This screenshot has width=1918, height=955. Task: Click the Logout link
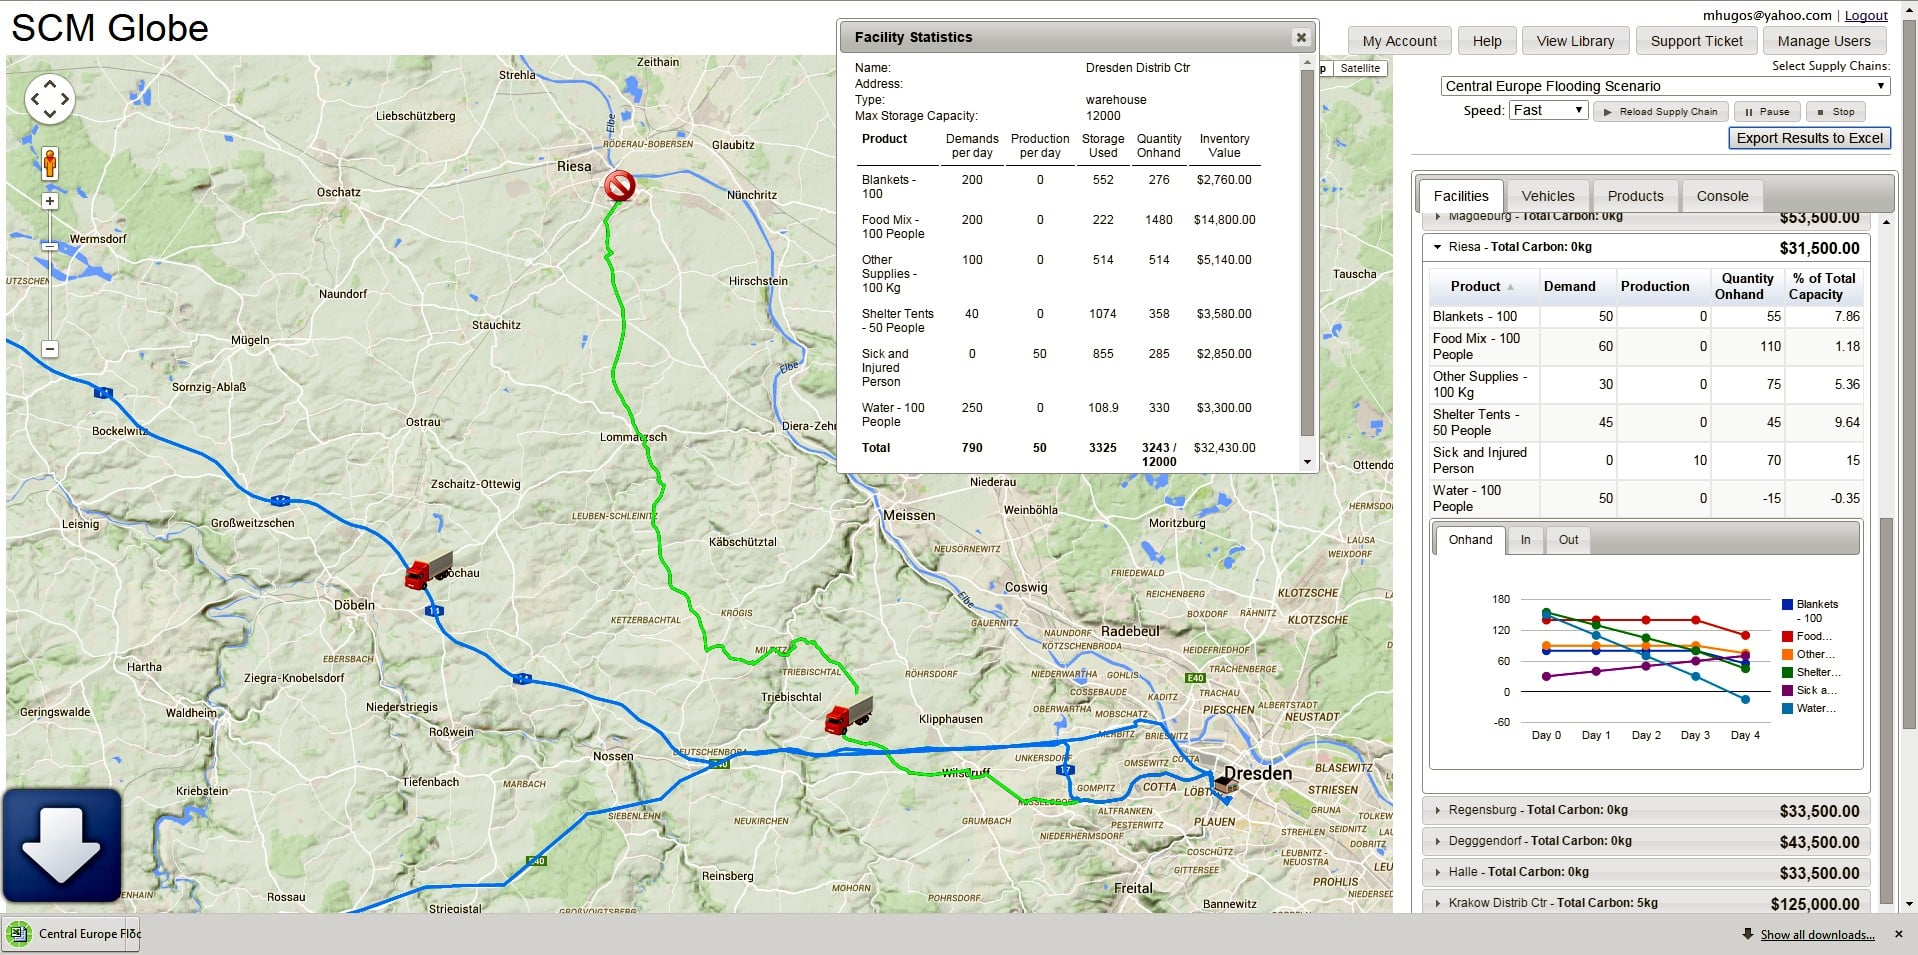(1866, 15)
